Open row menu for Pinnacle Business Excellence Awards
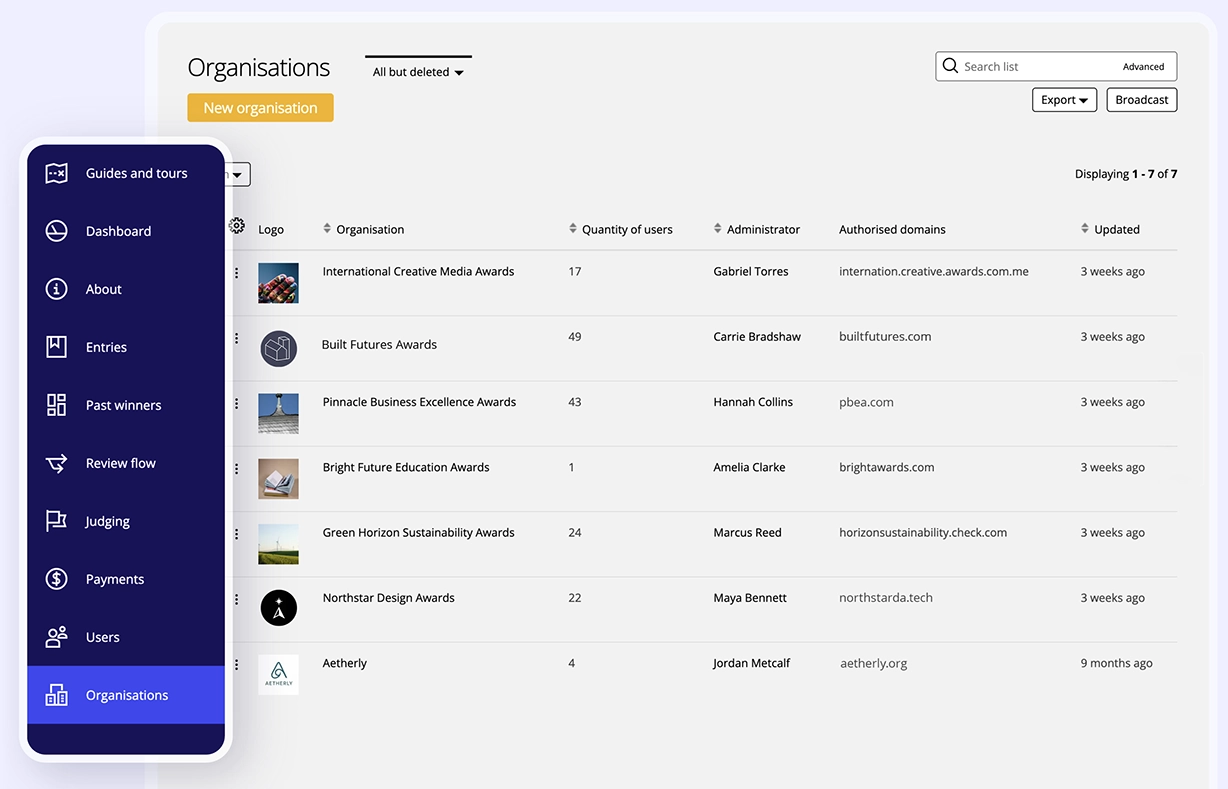The image size is (1228, 789). pyautogui.click(x=237, y=403)
